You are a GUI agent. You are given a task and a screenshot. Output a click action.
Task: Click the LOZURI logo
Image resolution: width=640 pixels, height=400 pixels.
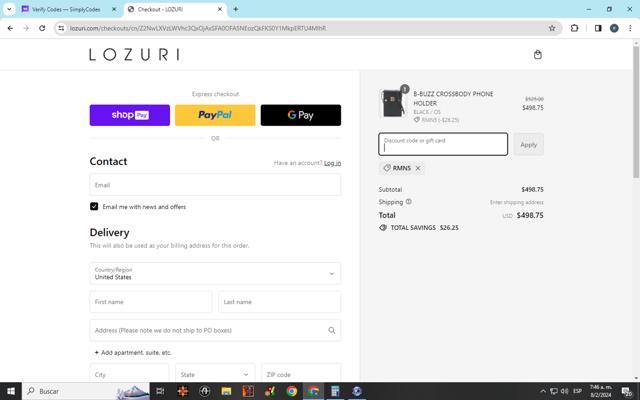[134, 54]
